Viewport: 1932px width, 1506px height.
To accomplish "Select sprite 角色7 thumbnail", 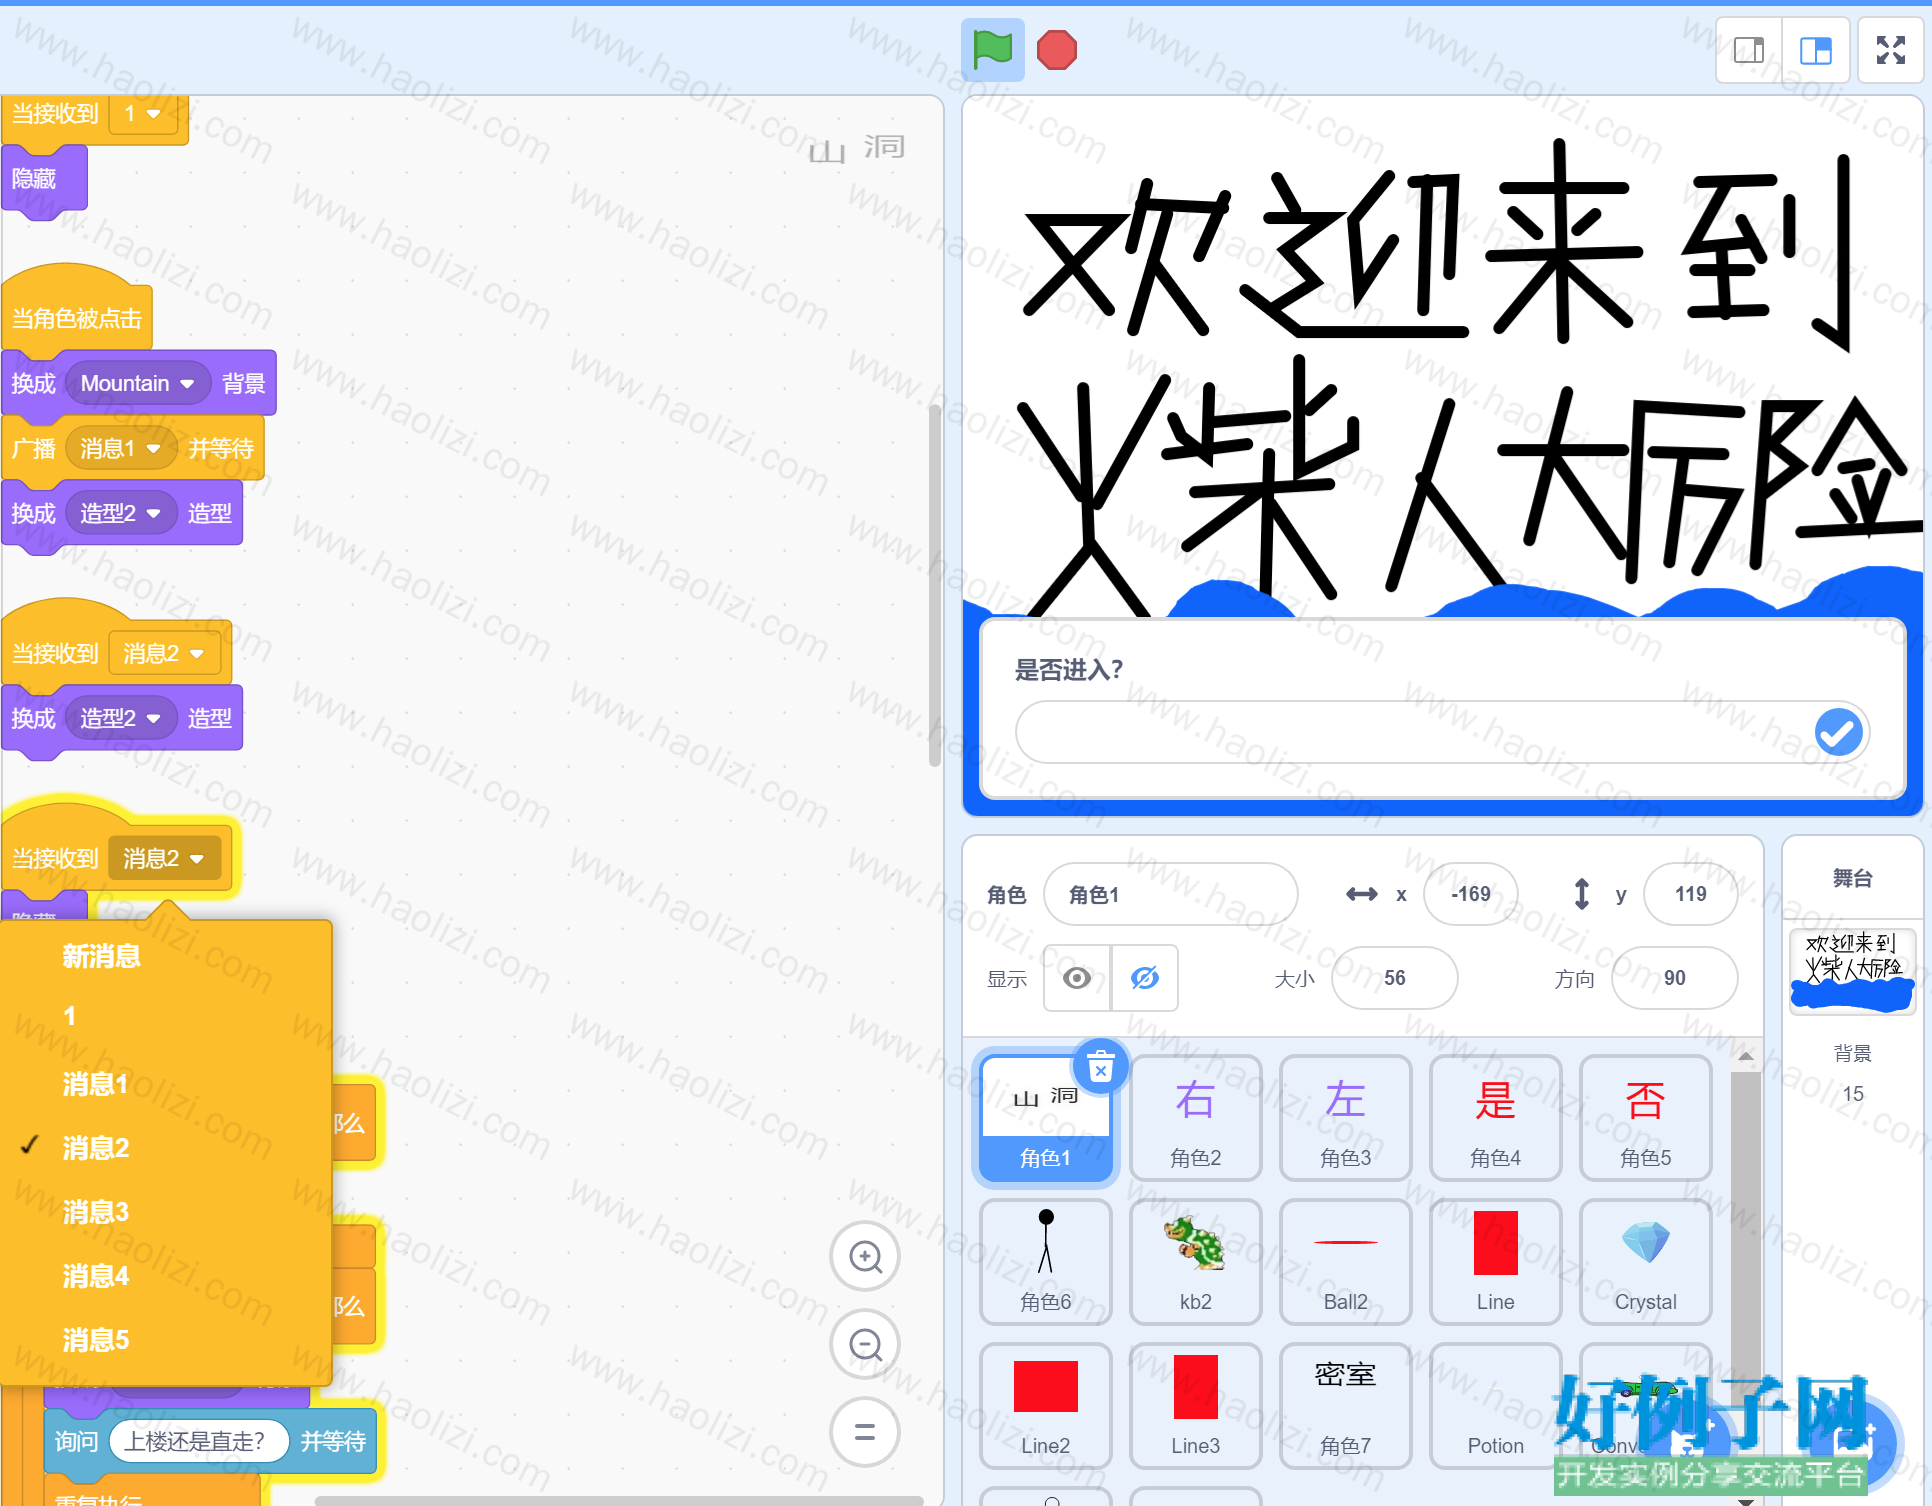I will click(1346, 1406).
